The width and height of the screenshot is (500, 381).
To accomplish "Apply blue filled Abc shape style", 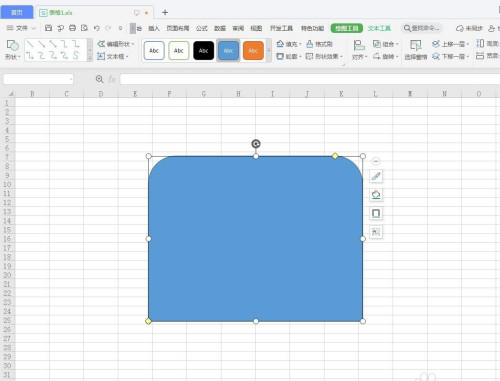I will (x=228, y=51).
